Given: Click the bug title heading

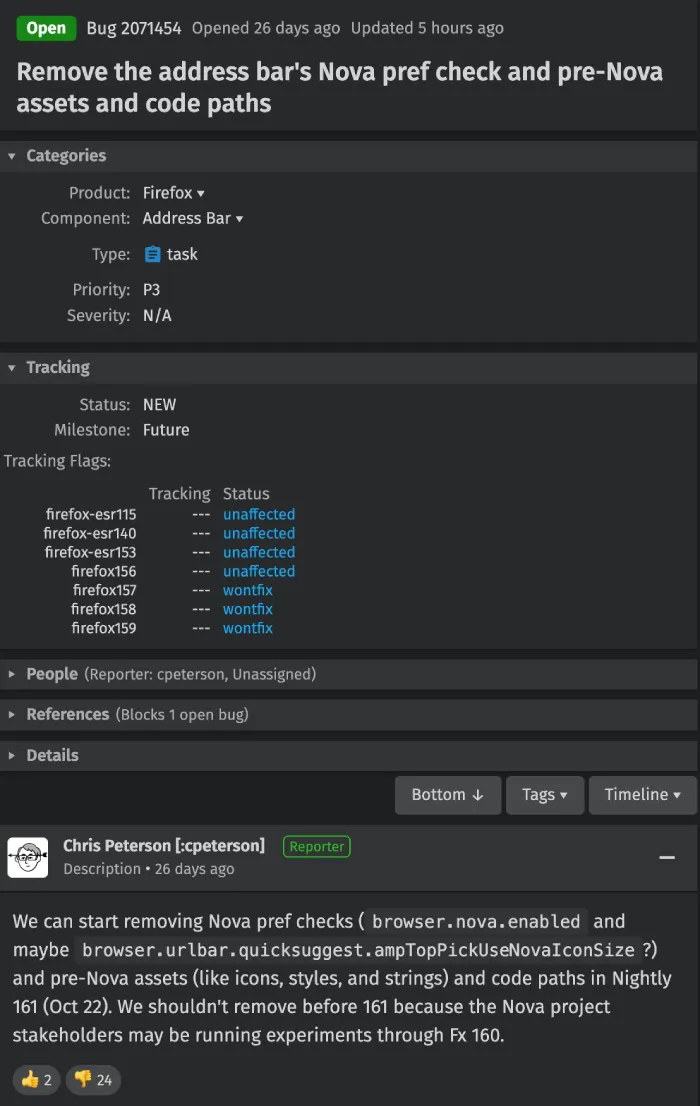Looking at the screenshot, I should (339, 87).
